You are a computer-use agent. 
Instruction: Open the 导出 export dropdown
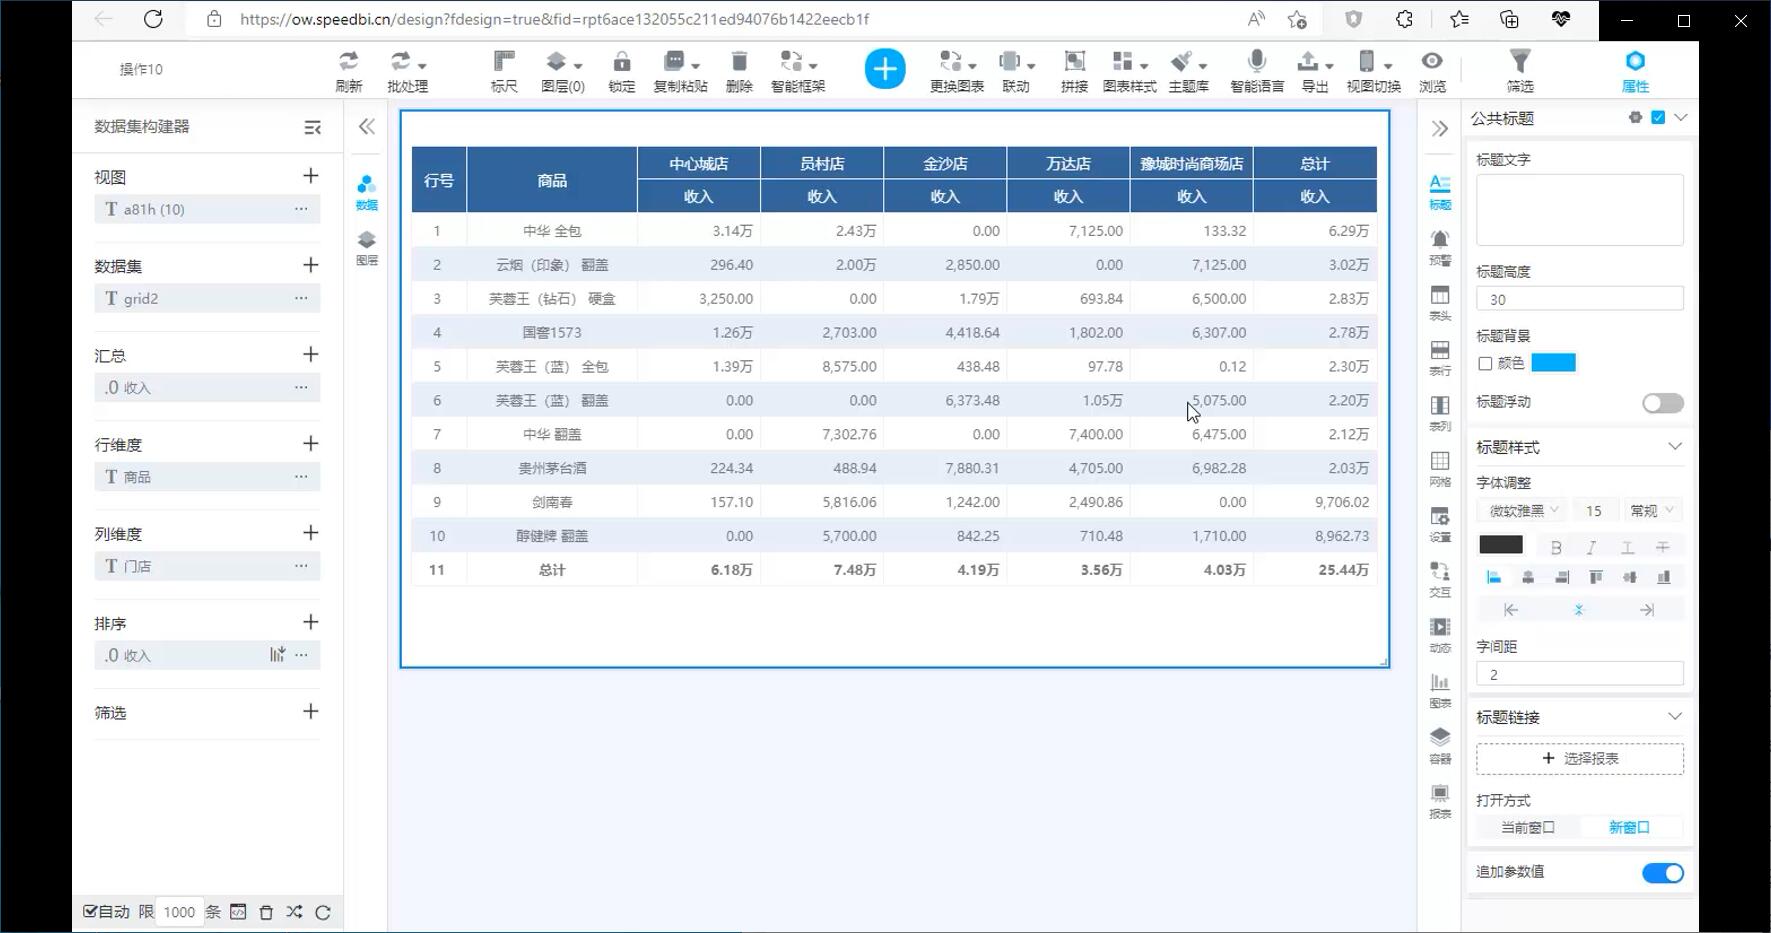[1314, 62]
